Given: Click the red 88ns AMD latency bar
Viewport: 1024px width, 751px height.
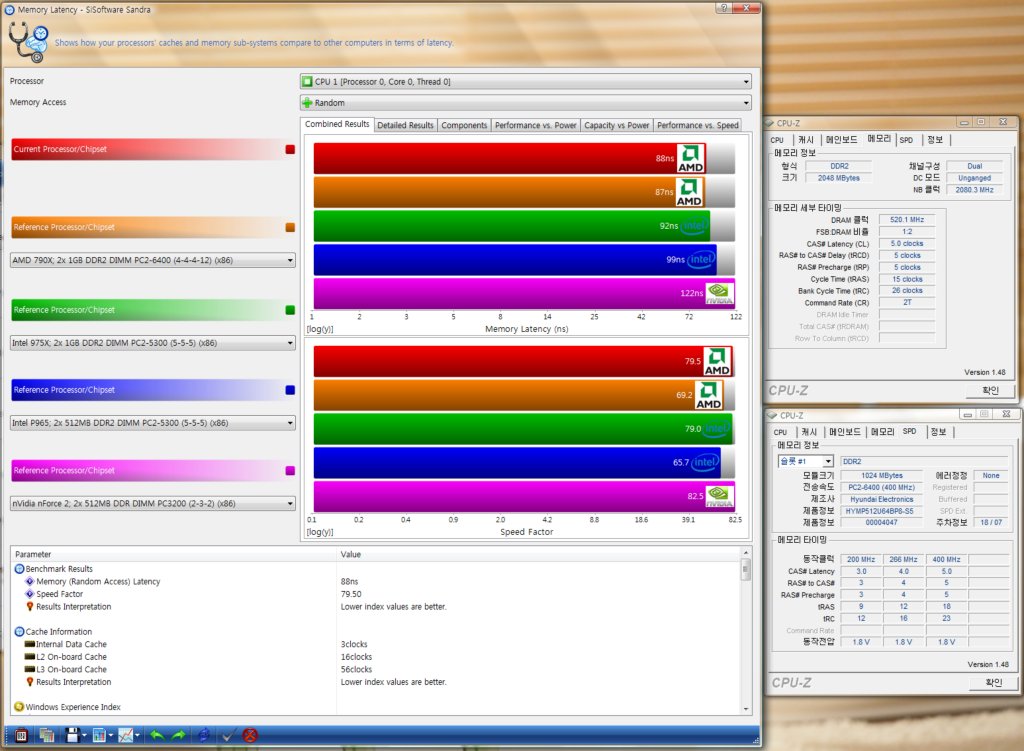Looking at the screenshot, I should tap(509, 158).
